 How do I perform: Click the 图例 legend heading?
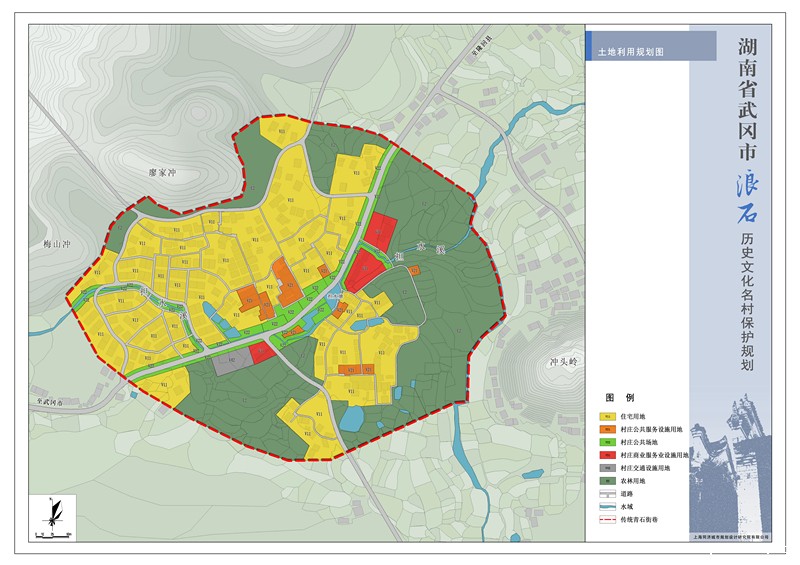(x=620, y=397)
